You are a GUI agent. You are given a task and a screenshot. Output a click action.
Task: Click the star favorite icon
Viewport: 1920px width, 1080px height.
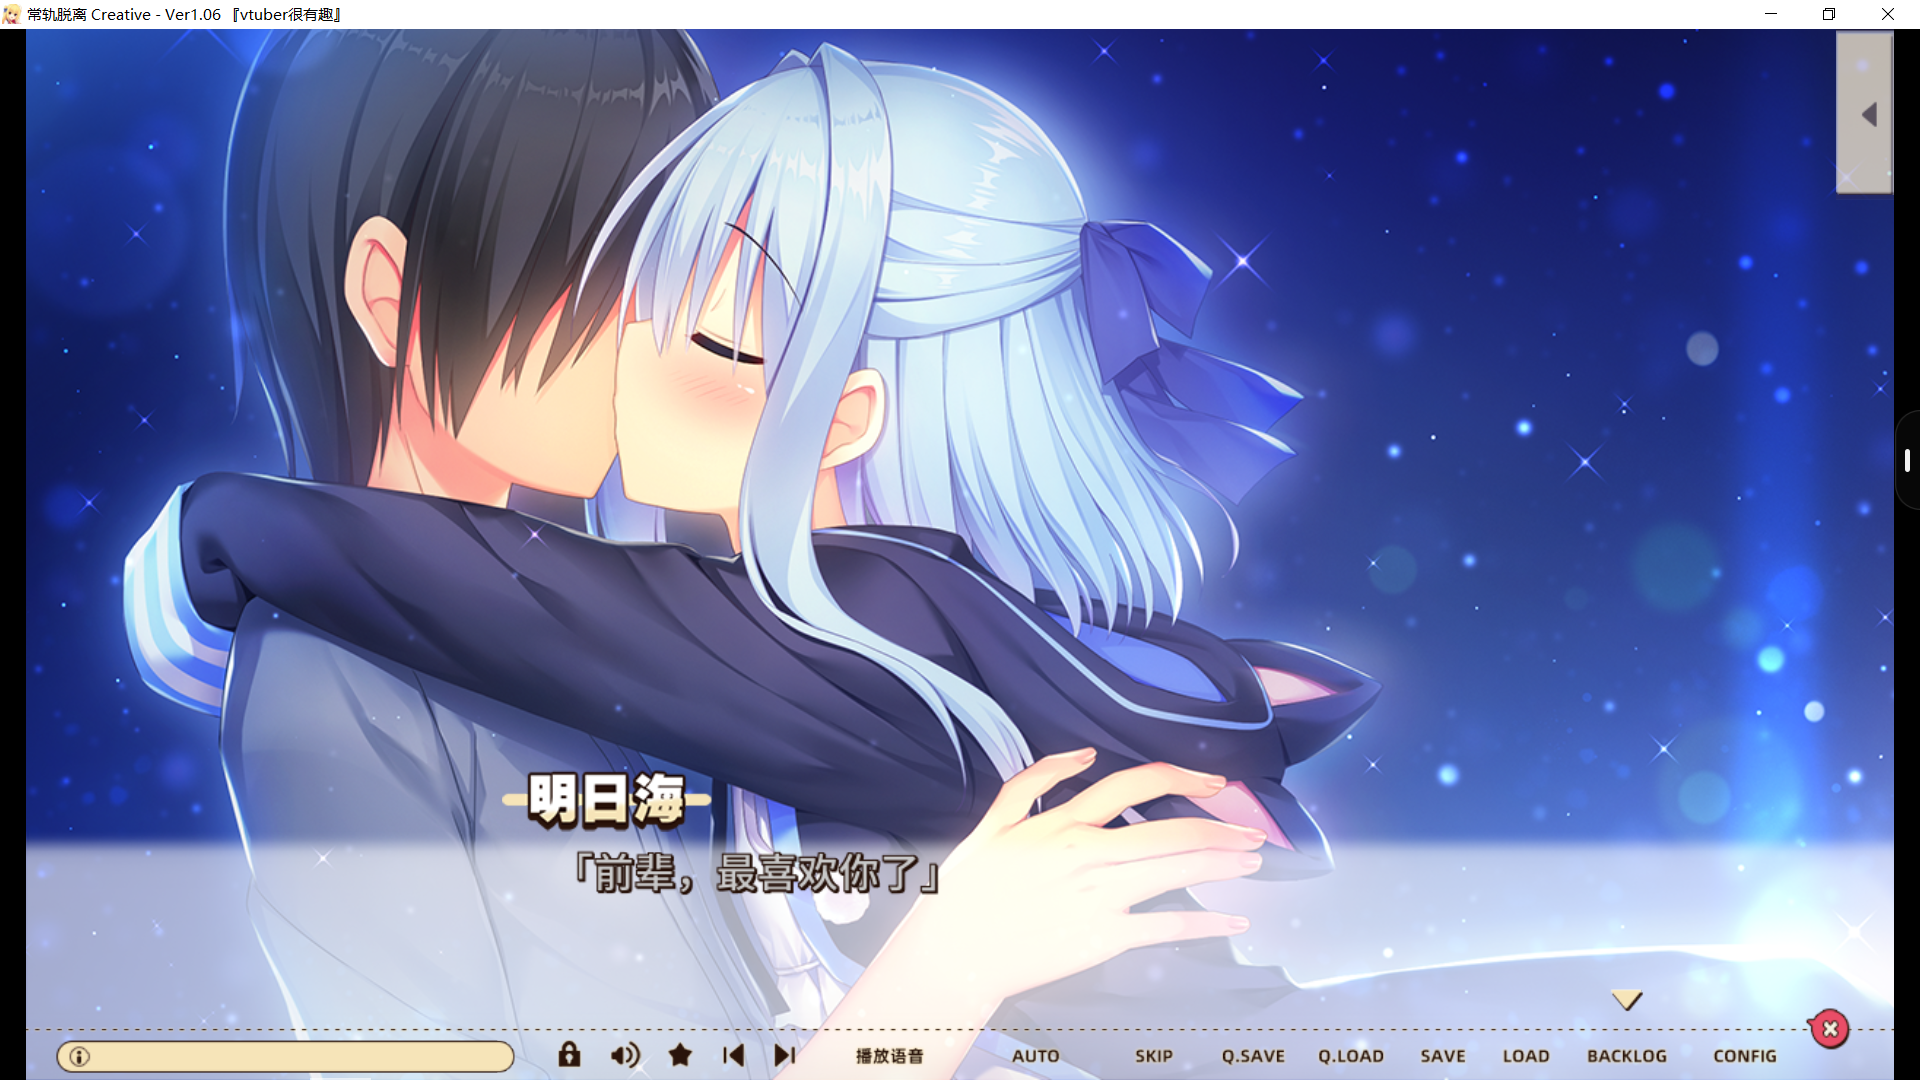coord(680,1055)
